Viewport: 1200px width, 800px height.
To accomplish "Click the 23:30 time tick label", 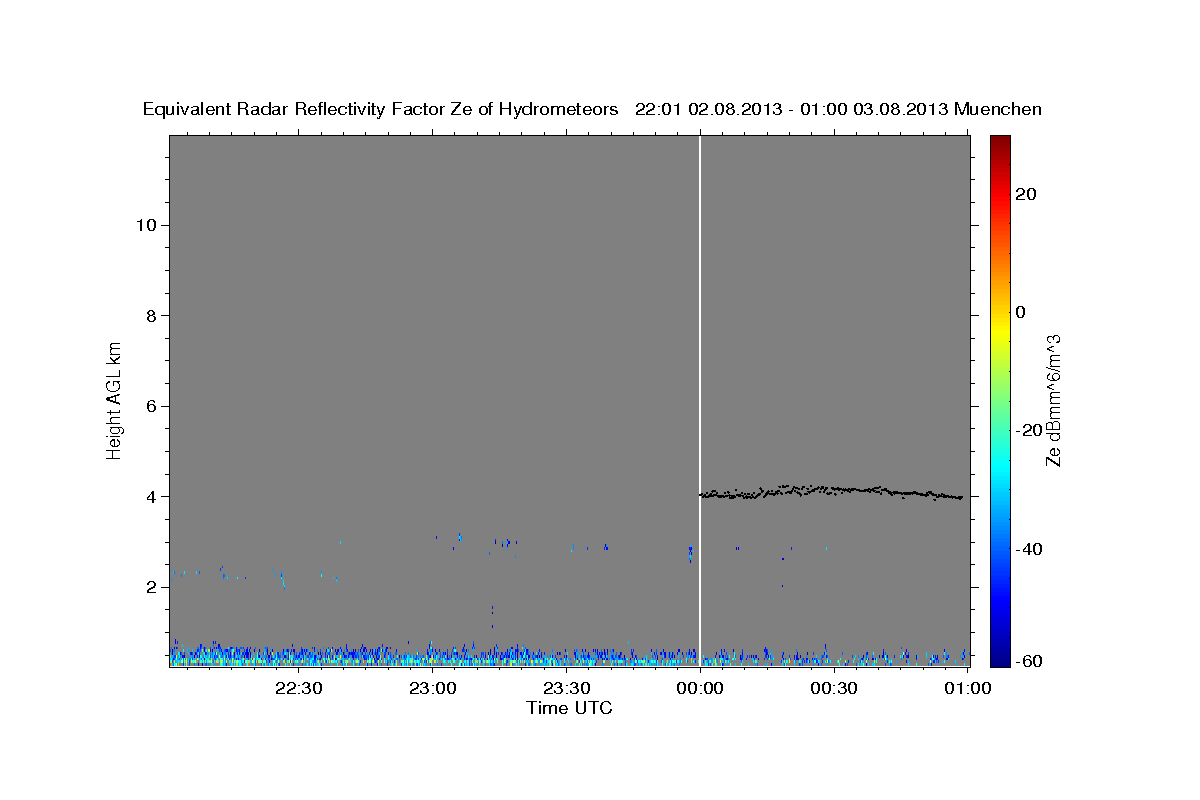I will coord(566,689).
